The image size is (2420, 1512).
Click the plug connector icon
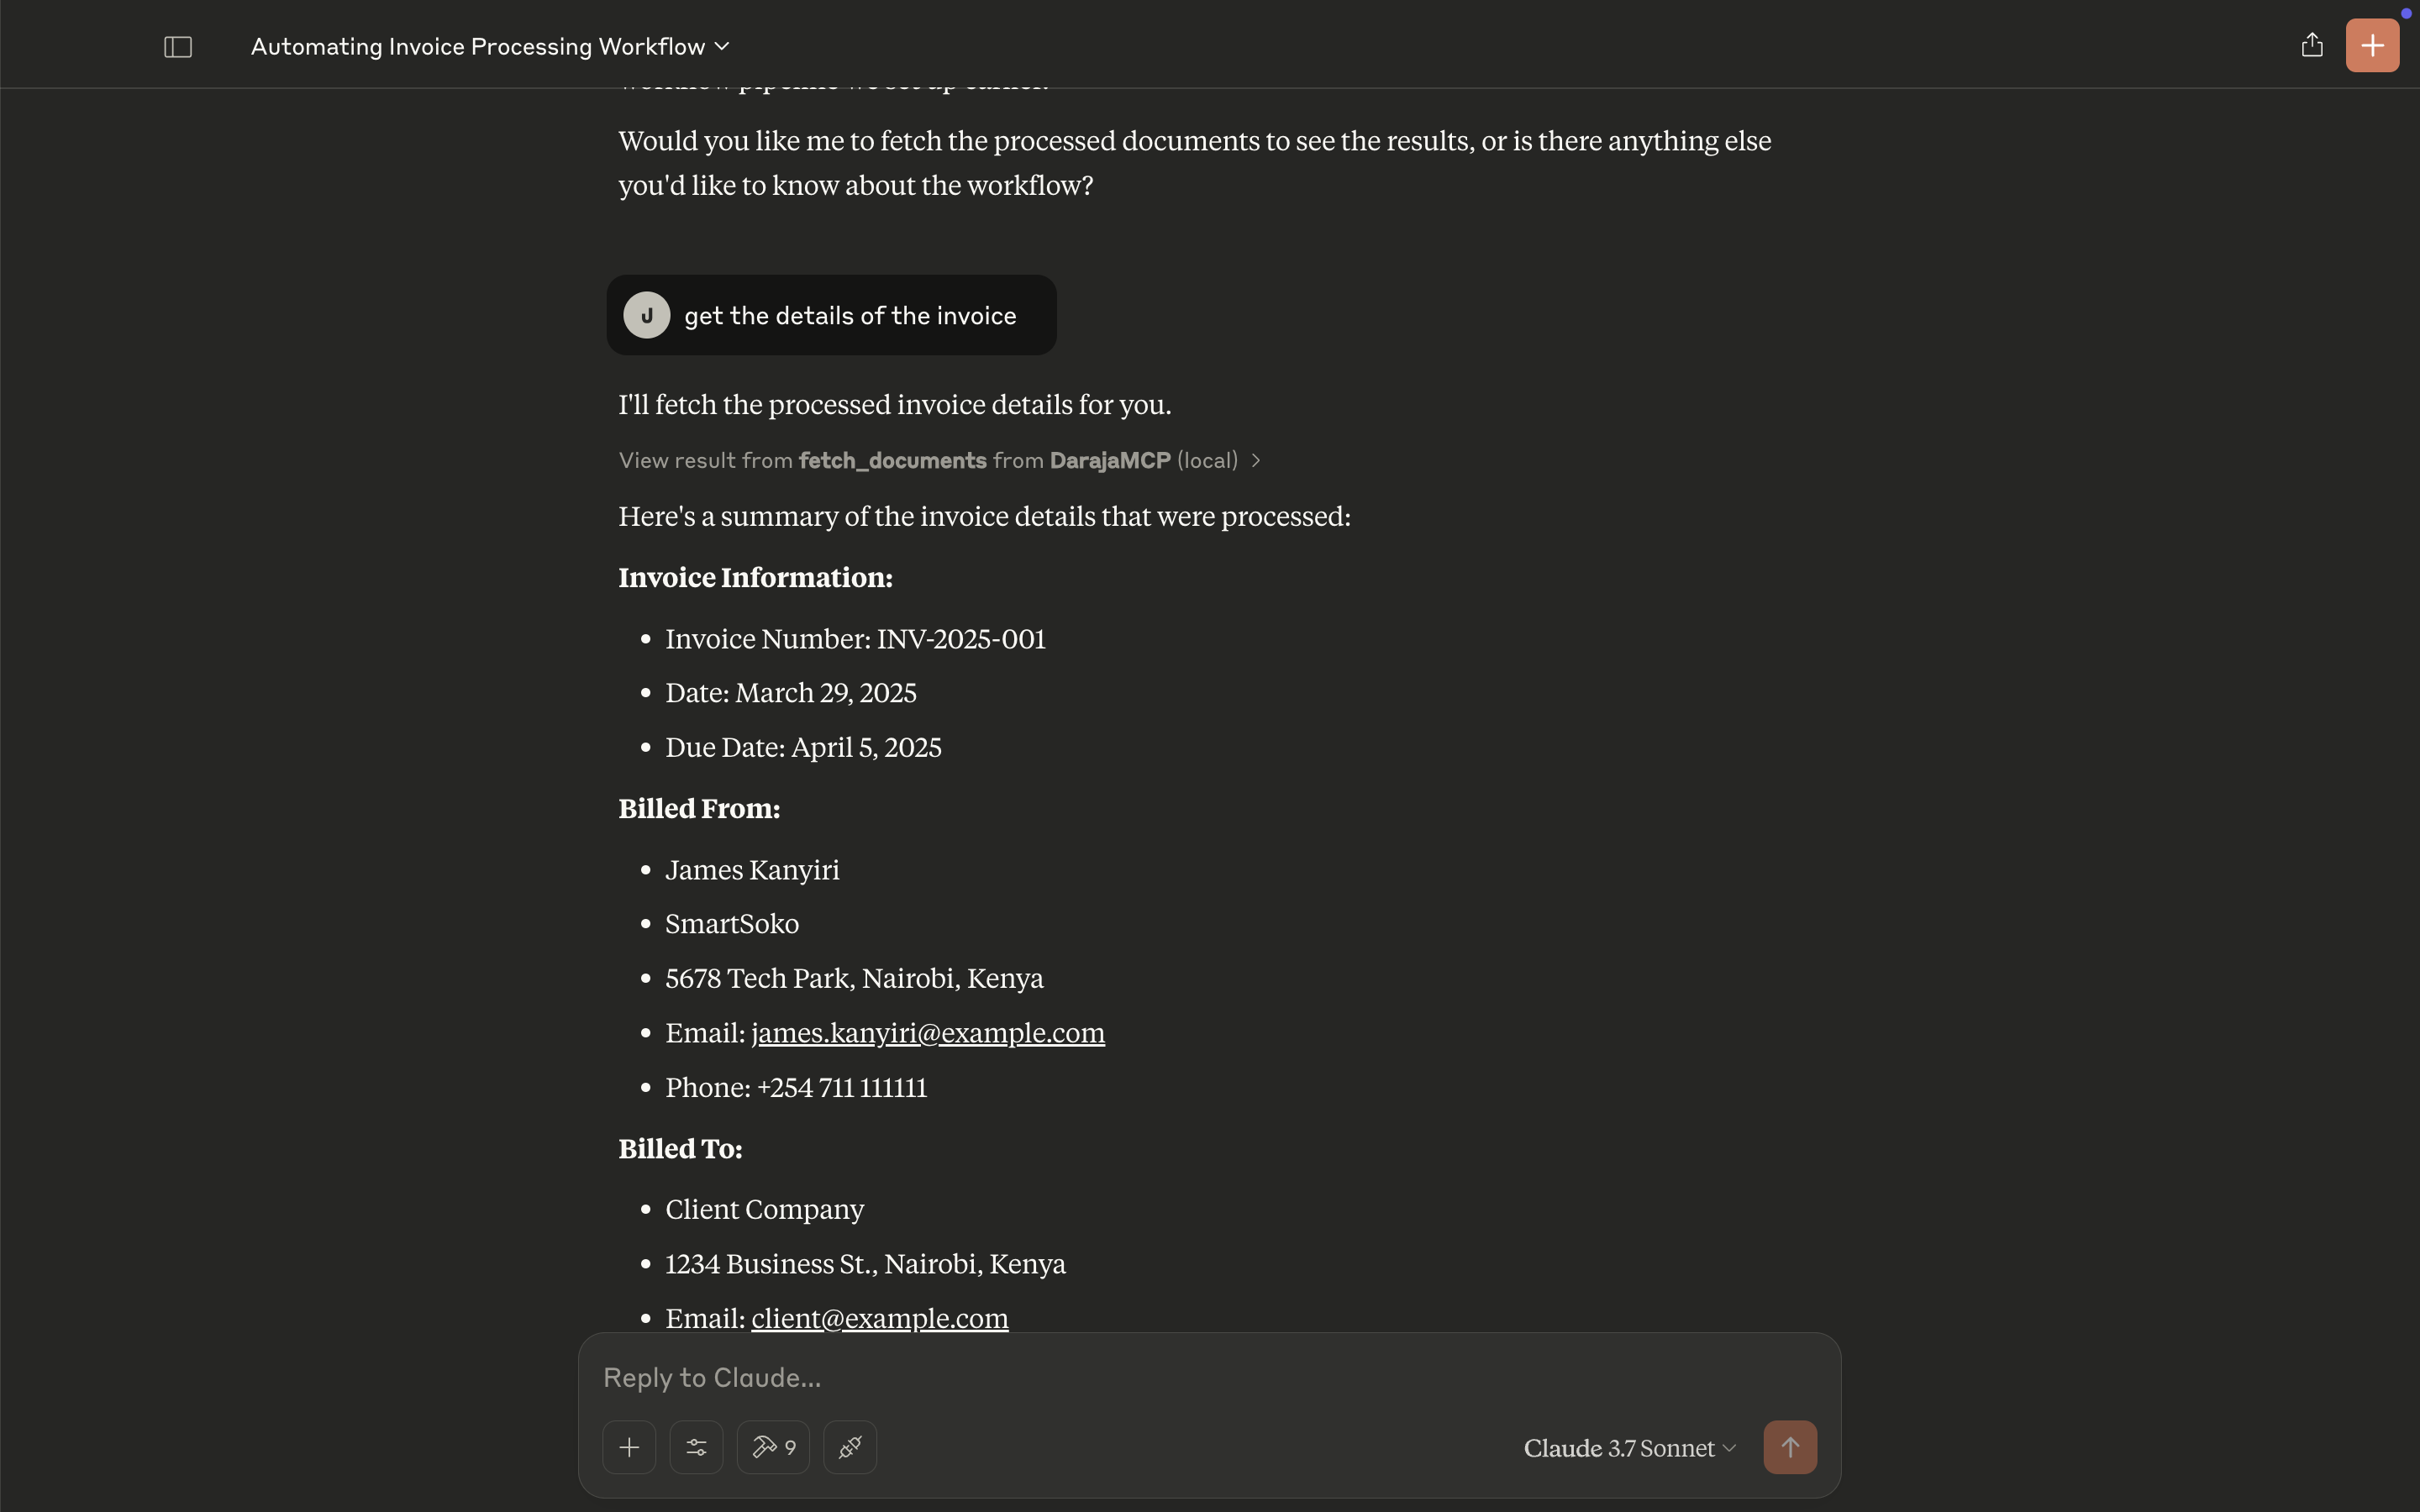(x=850, y=1447)
